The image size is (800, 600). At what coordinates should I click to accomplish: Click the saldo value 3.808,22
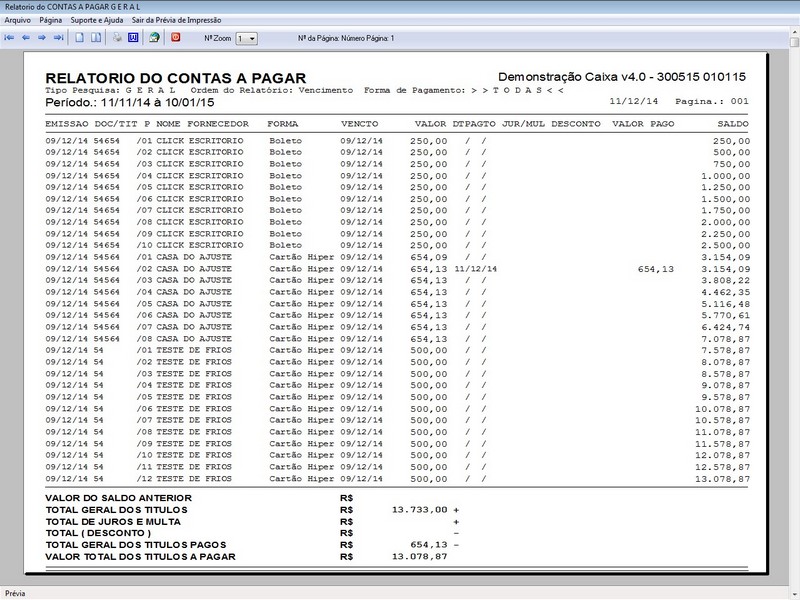point(726,281)
